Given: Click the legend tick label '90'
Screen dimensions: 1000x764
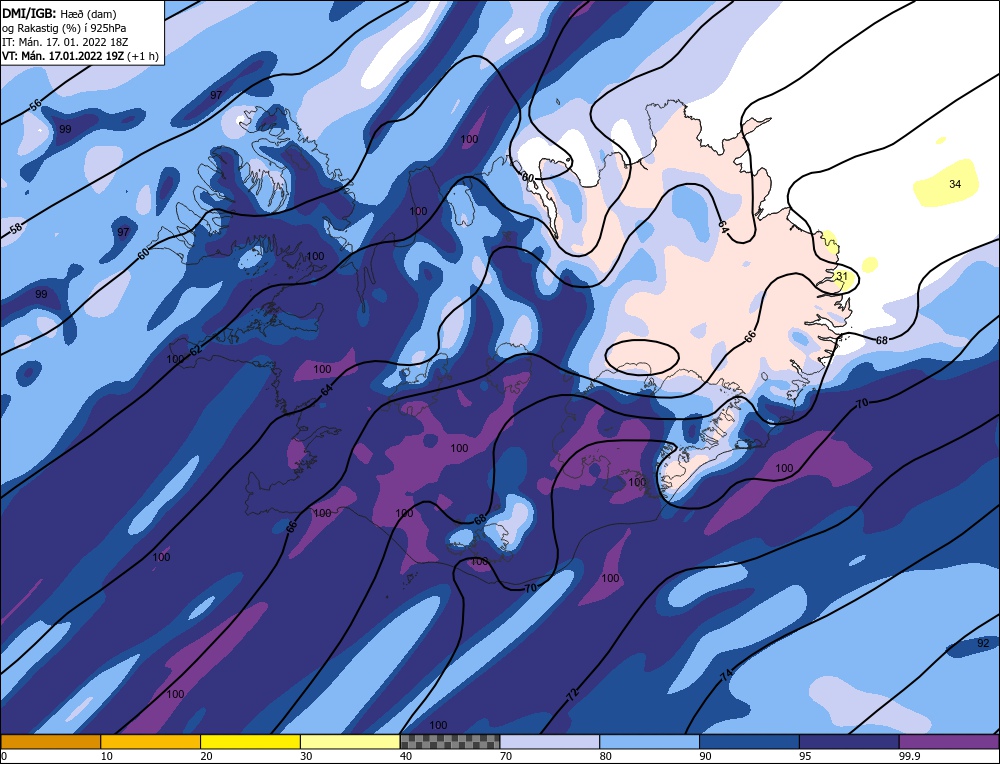Looking at the screenshot, I should (705, 756).
